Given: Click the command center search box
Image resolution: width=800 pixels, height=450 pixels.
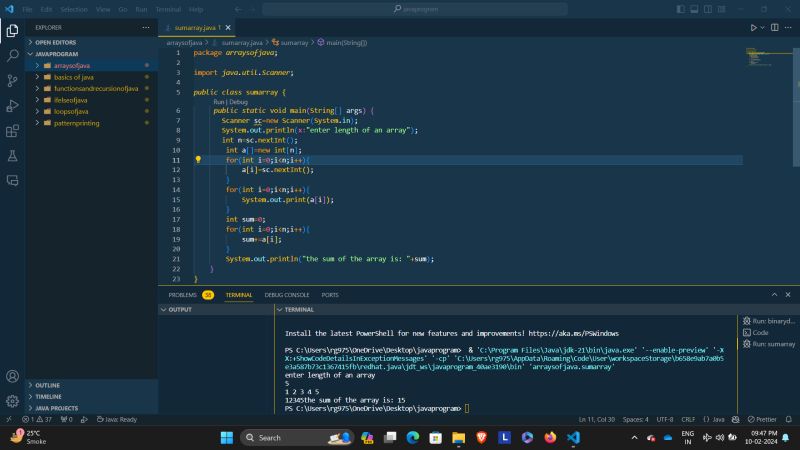Looking at the screenshot, I should coord(415,9).
